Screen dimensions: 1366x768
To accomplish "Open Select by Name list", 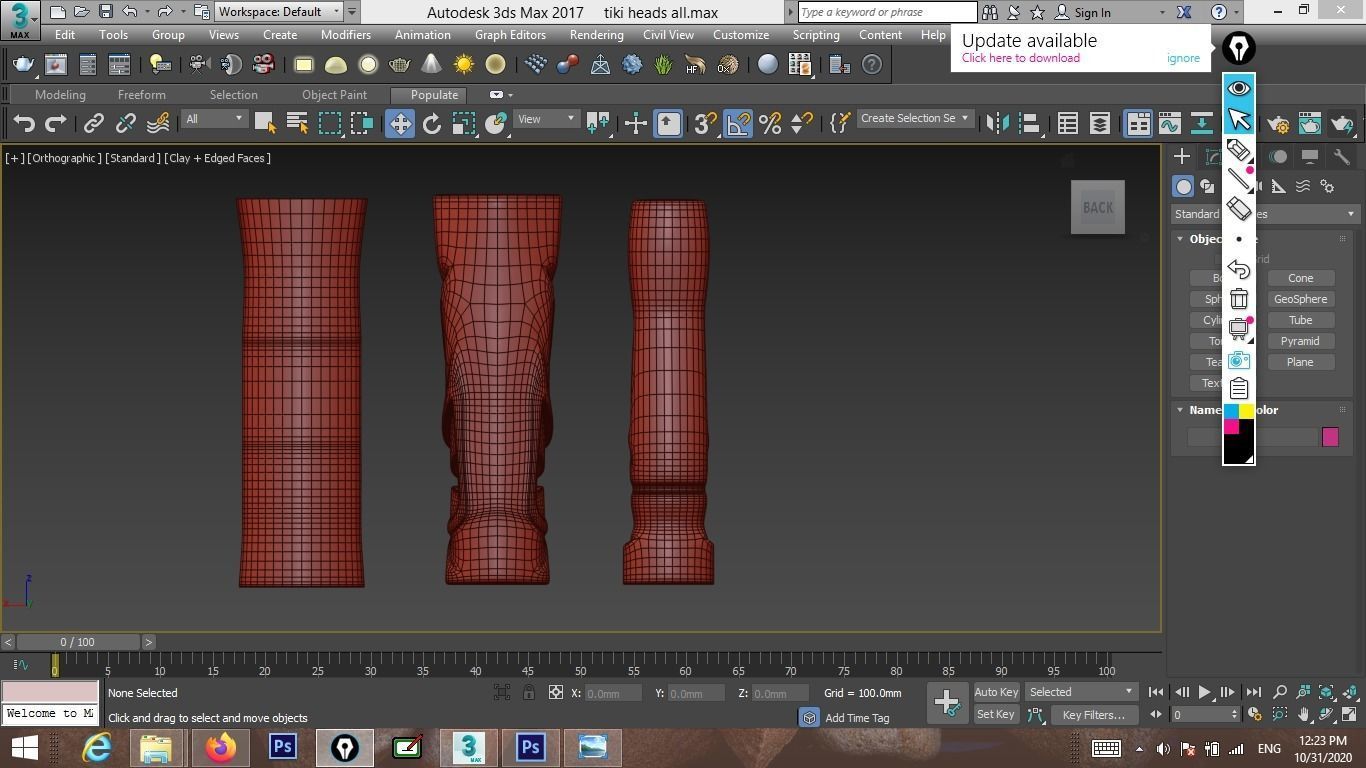I will point(297,122).
